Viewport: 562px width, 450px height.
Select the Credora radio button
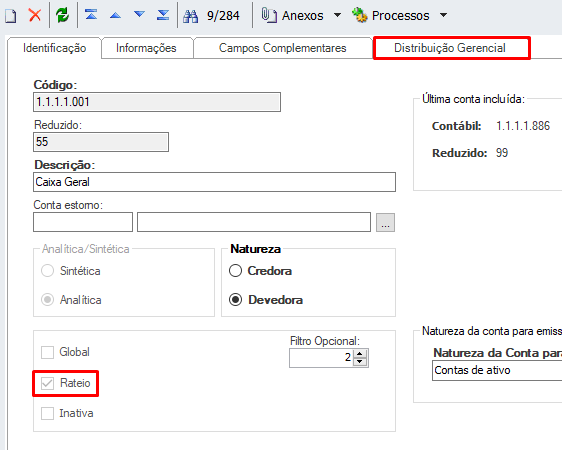point(235,271)
